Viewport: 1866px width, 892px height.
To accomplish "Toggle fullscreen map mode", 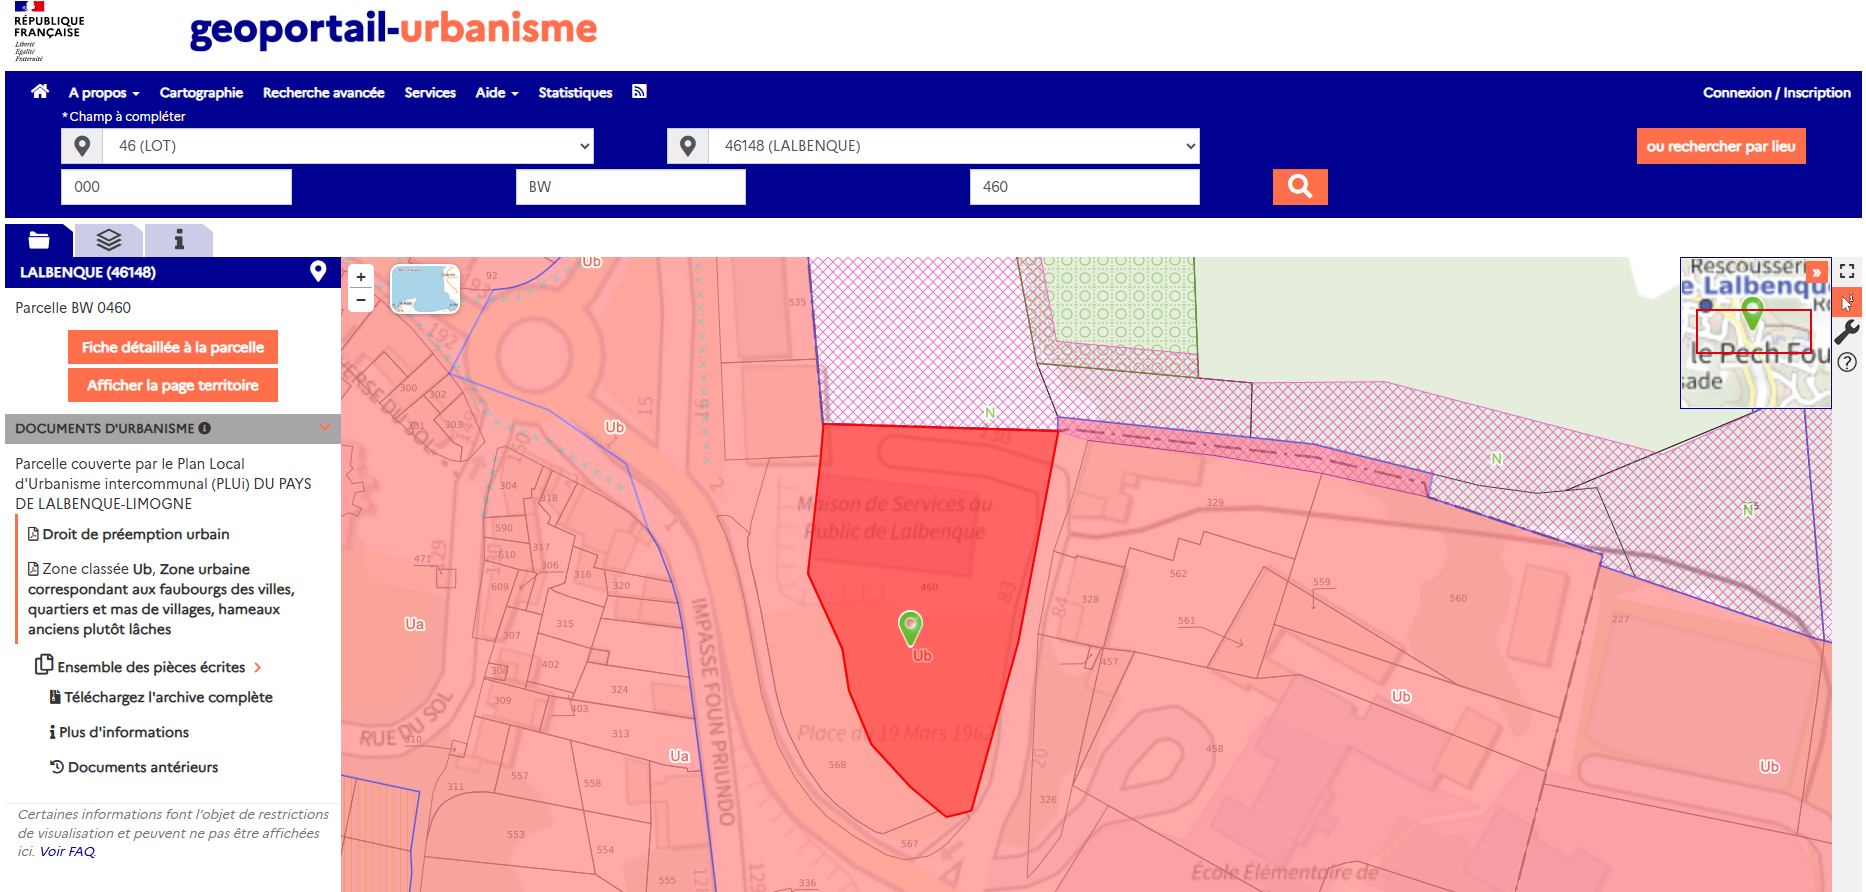I will pyautogui.click(x=1847, y=271).
